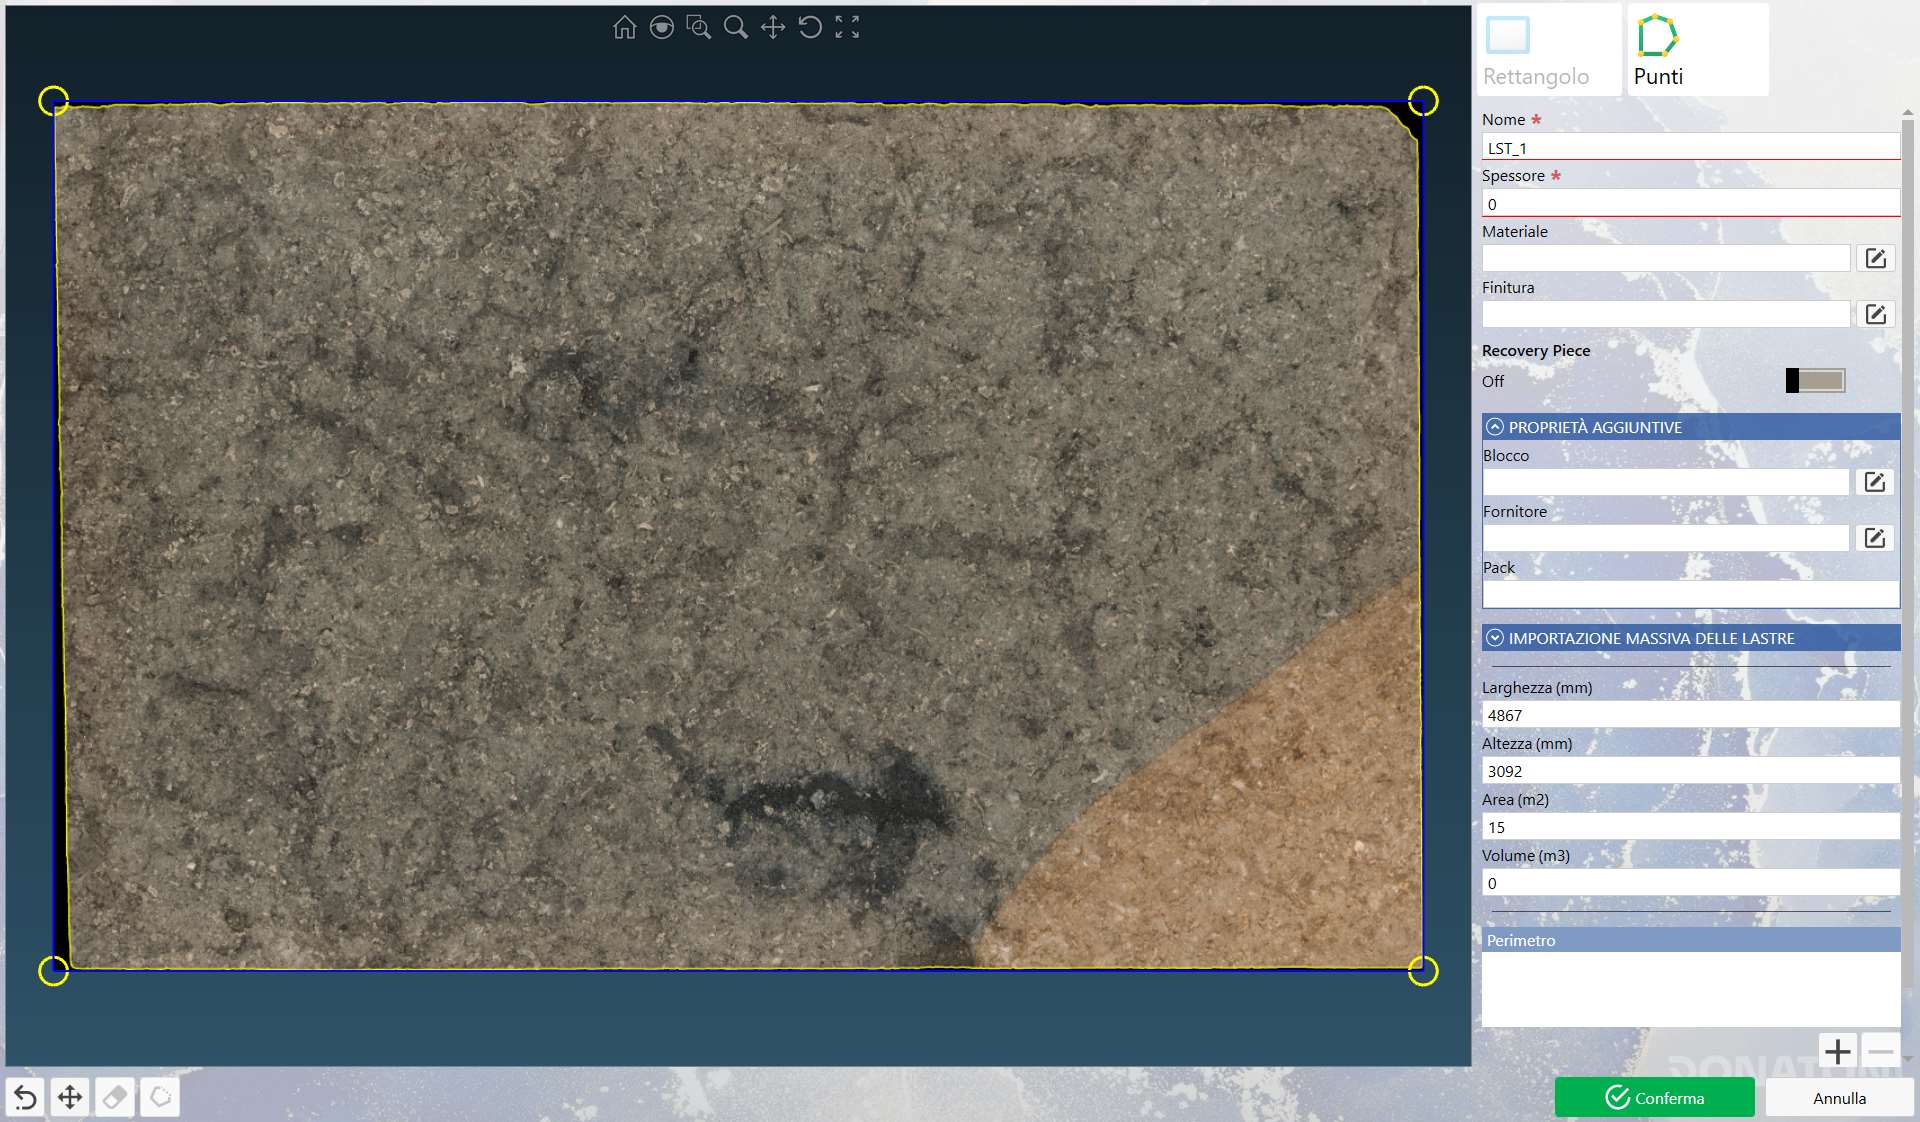Edit the Materiale field with its pencil icon

click(1875, 259)
